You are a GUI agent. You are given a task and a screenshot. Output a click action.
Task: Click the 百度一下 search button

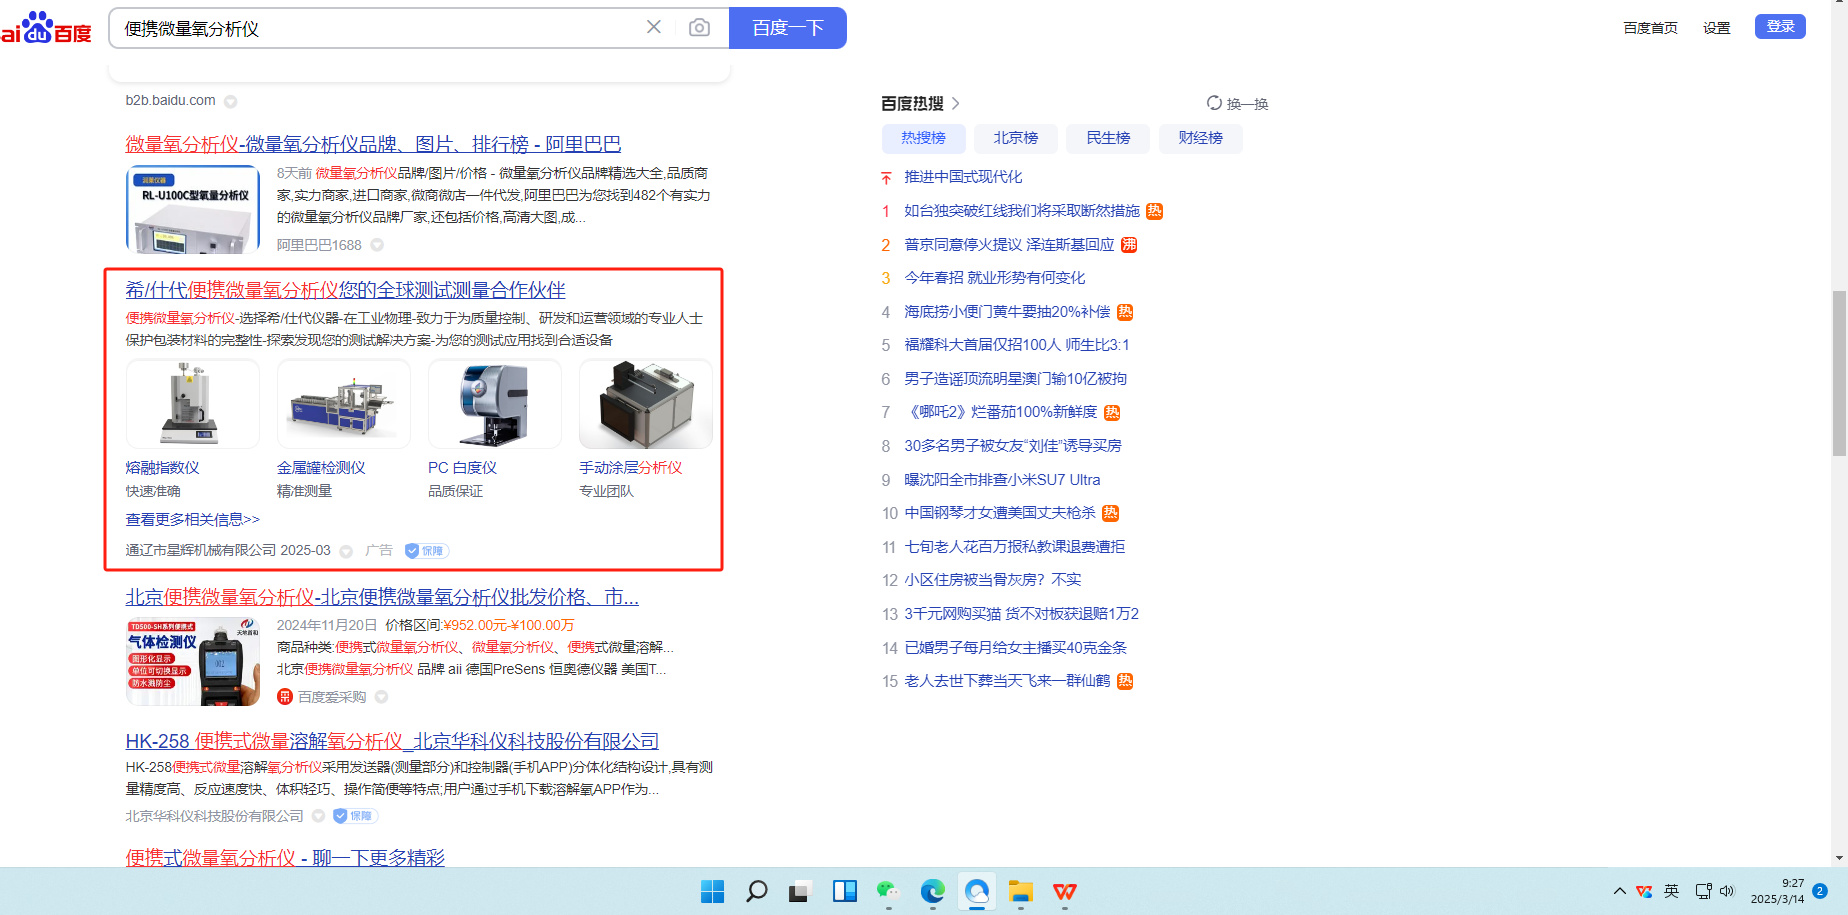(x=787, y=28)
